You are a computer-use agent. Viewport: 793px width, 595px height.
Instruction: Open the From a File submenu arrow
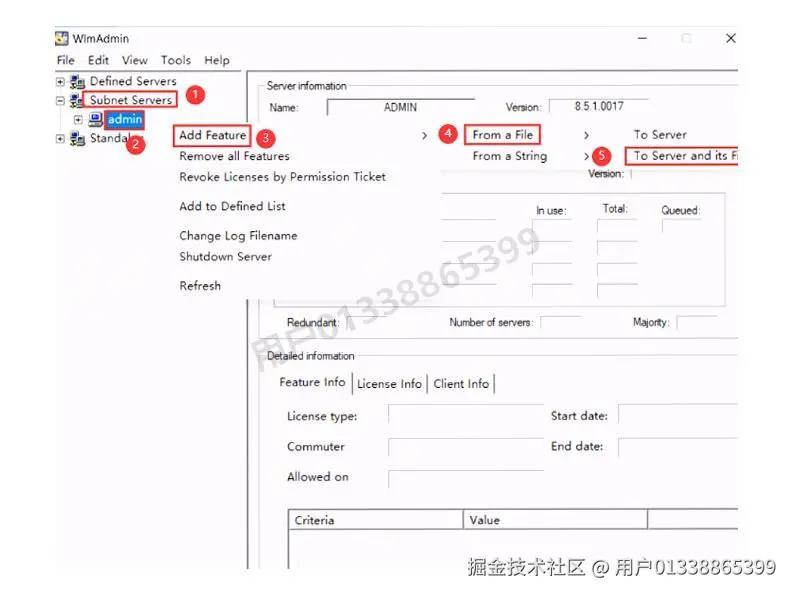point(586,136)
